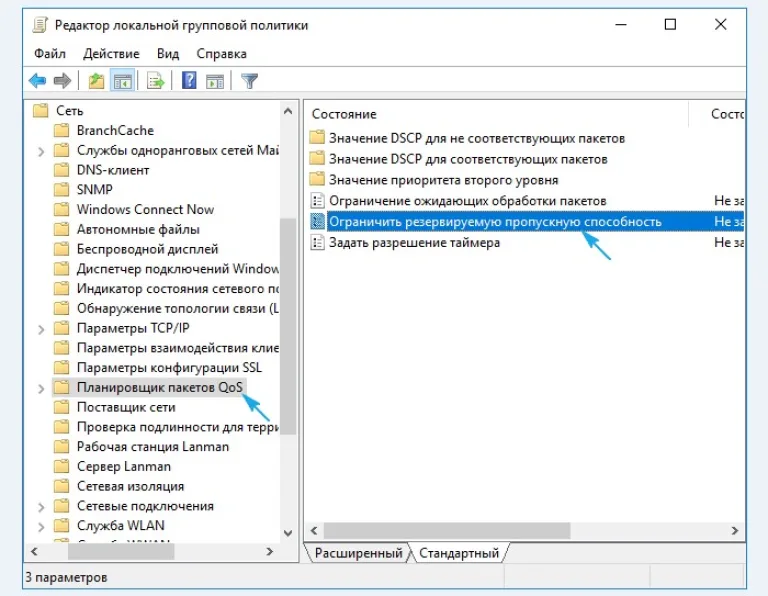Click right pane horizontal scrollbar thumb

(447, 530)
